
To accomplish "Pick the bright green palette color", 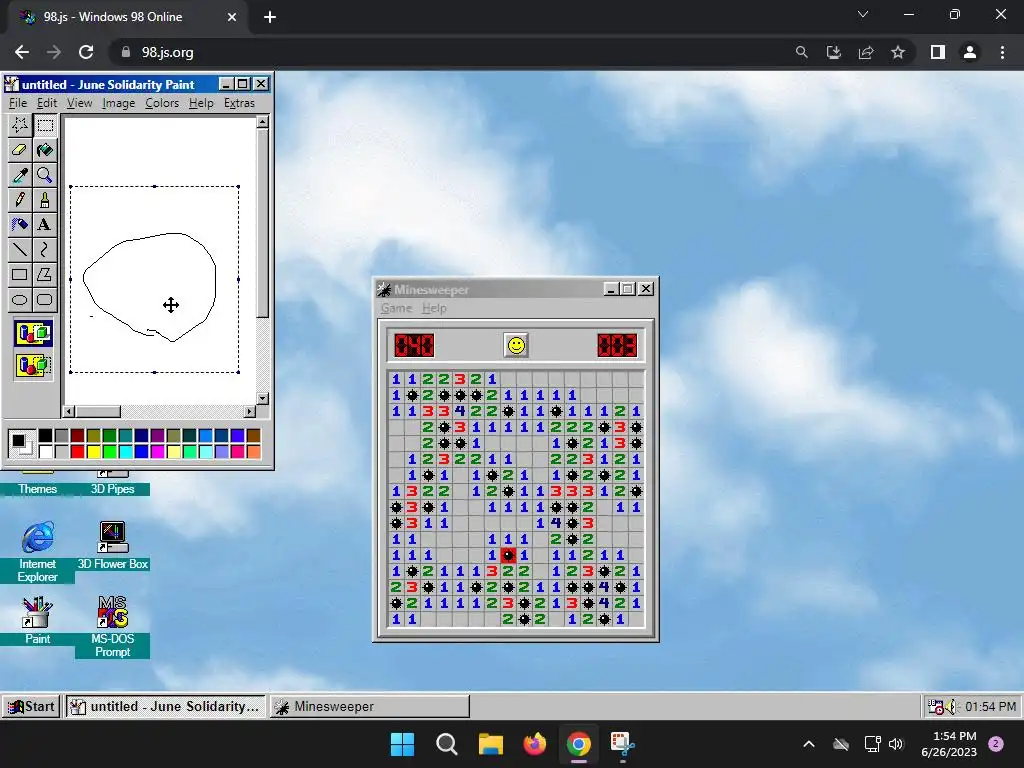I will pos(109,451).
